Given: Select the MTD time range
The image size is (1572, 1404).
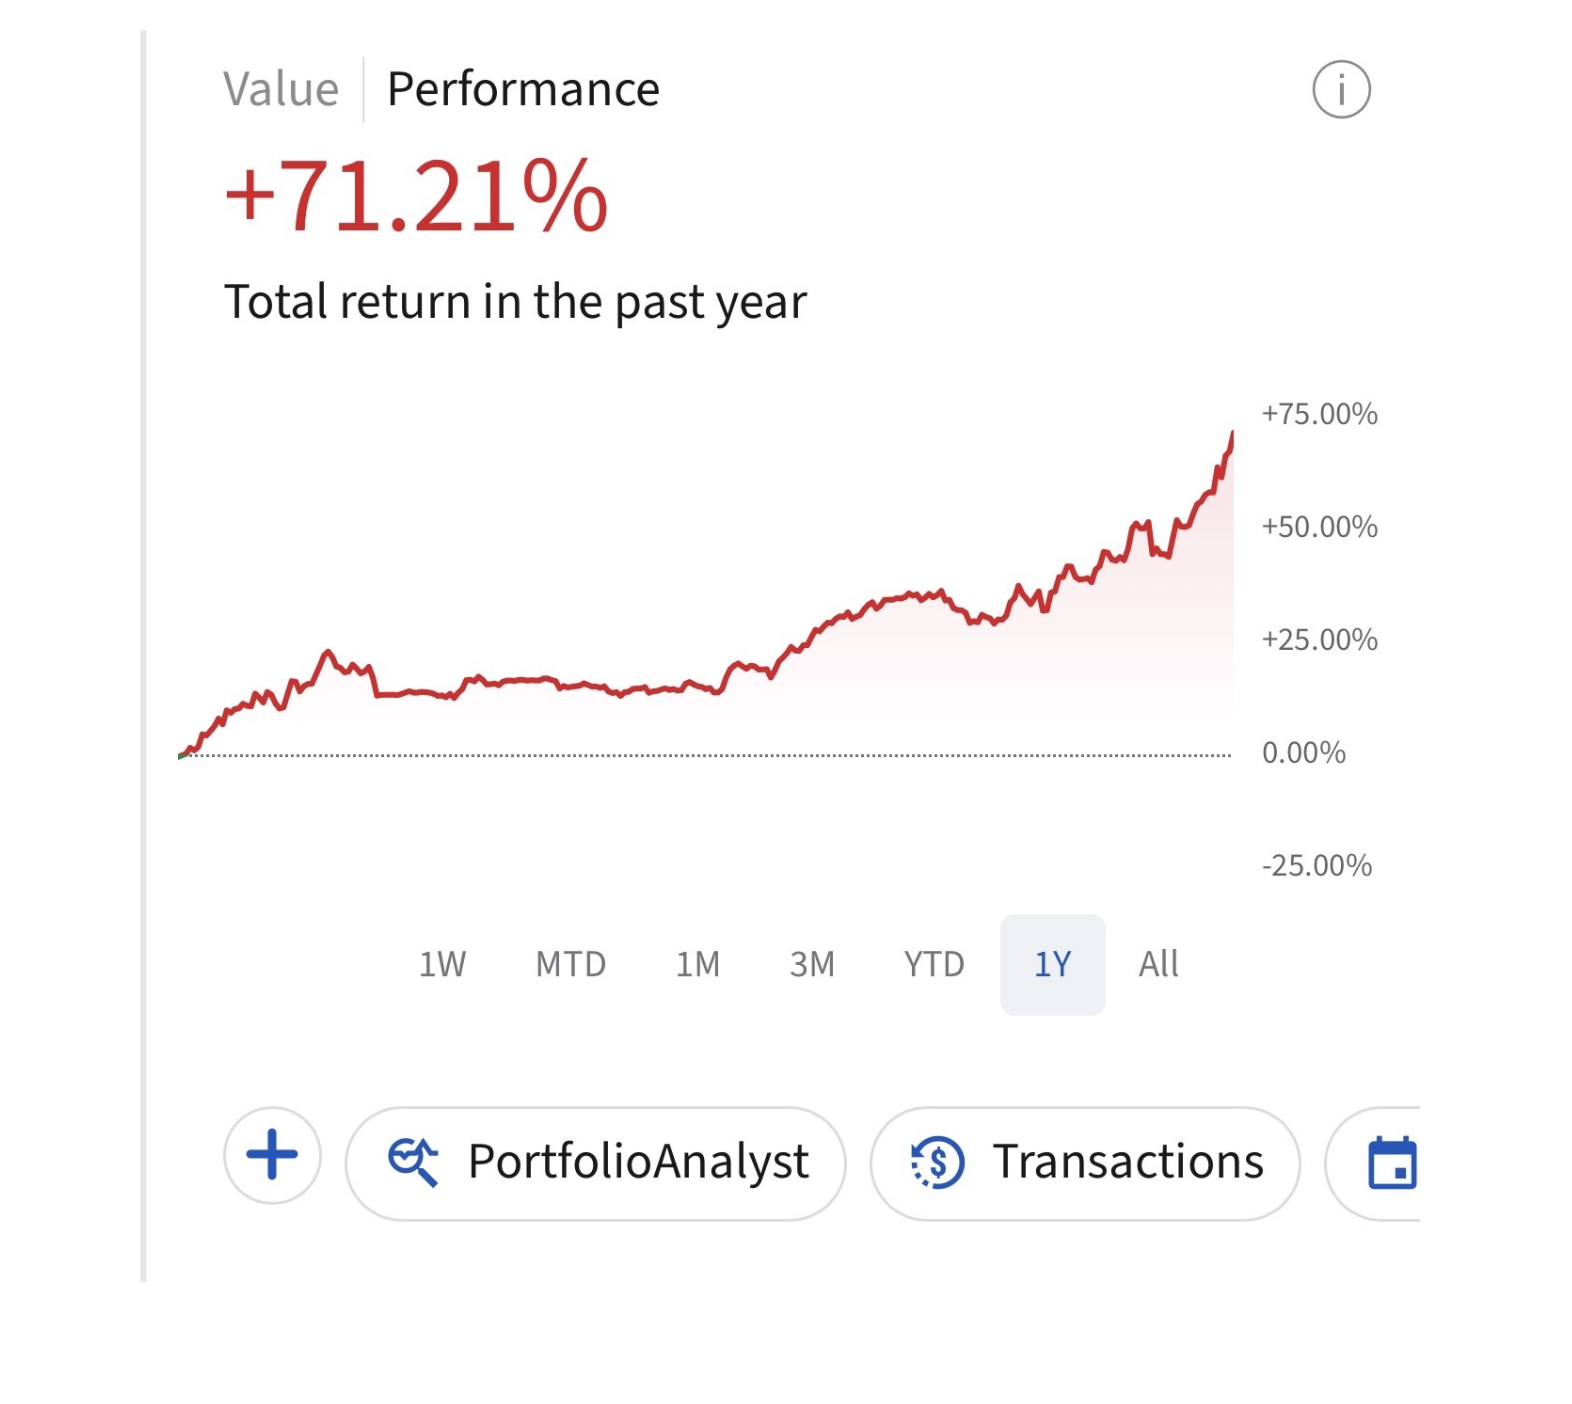Looking at the screenshot, I should click(571, 964).
